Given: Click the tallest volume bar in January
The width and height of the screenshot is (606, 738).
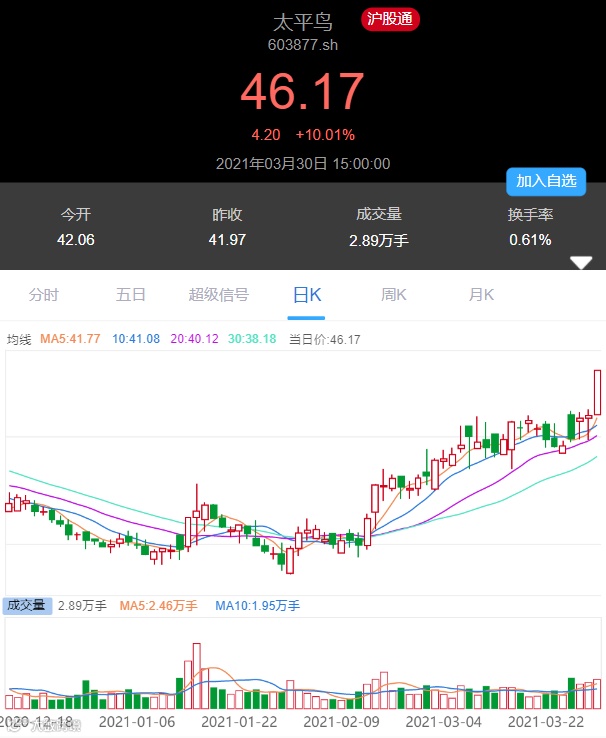Looking at the screenshot, I should pyautogui.click(x=197, y=676).
